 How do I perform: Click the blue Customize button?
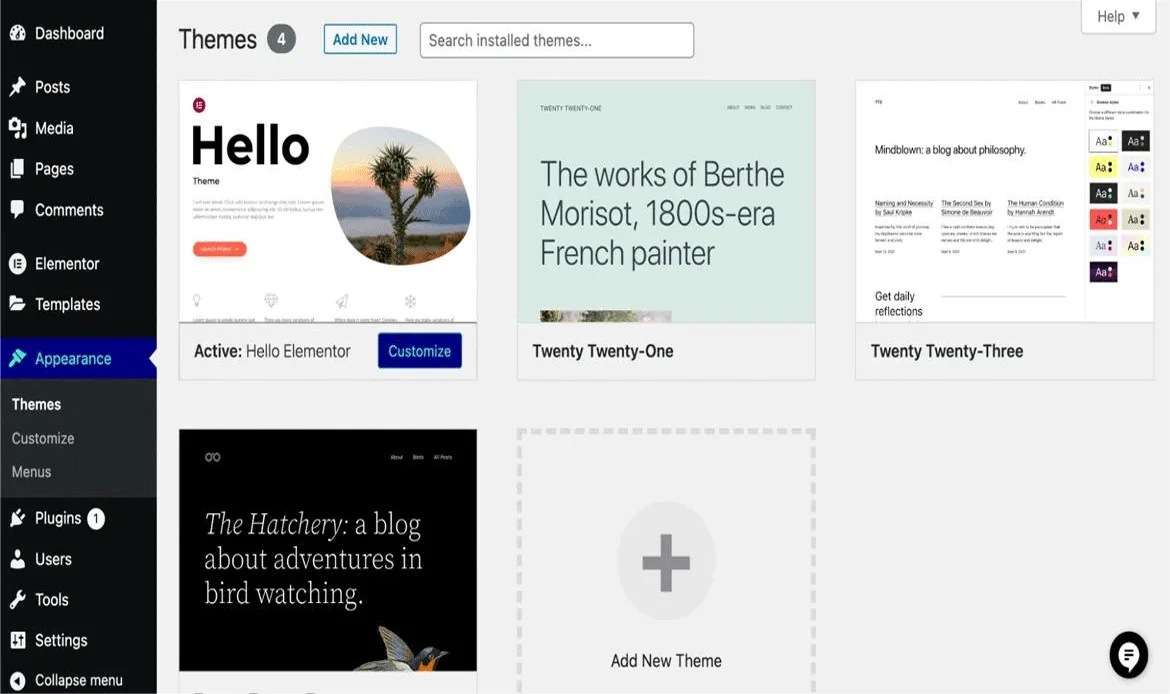point(419,351)
